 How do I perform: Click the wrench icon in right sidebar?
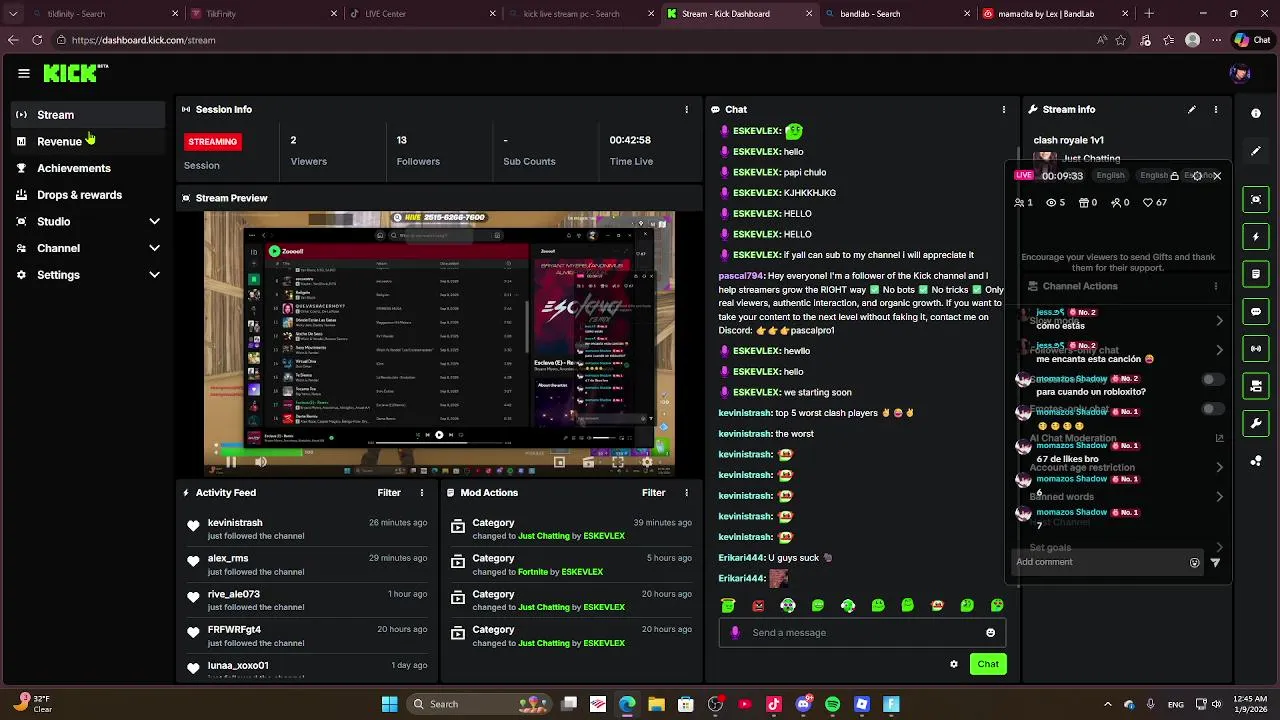pyautogui.click(x=1256, y=423)
